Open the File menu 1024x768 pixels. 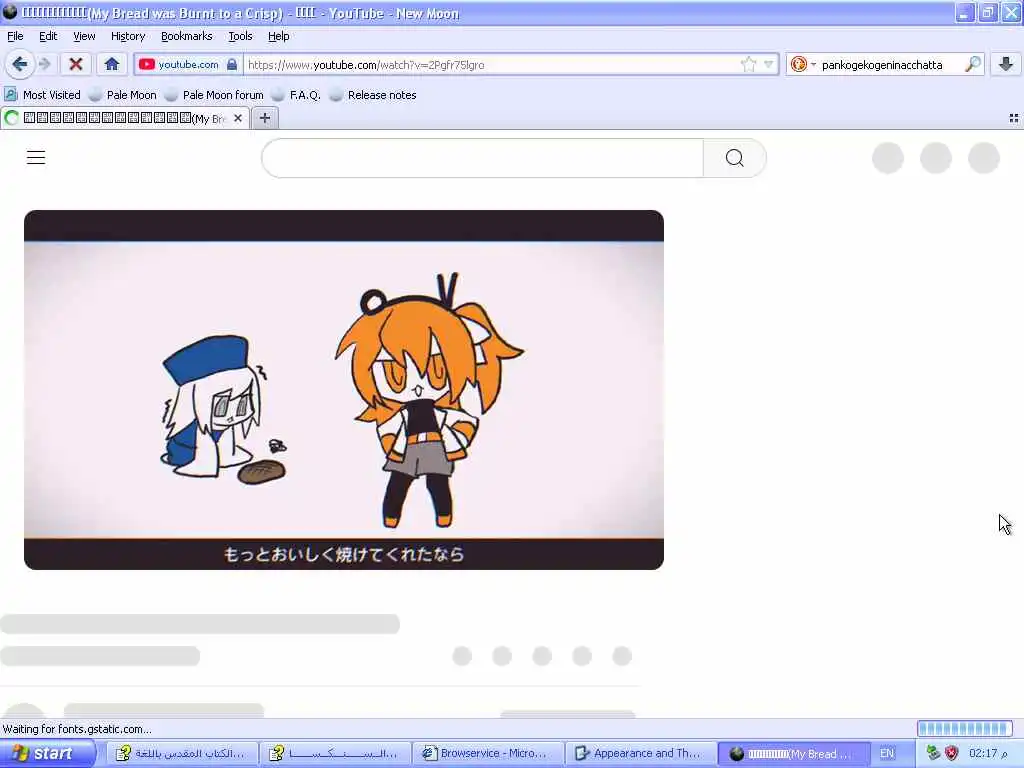(15, 36)
